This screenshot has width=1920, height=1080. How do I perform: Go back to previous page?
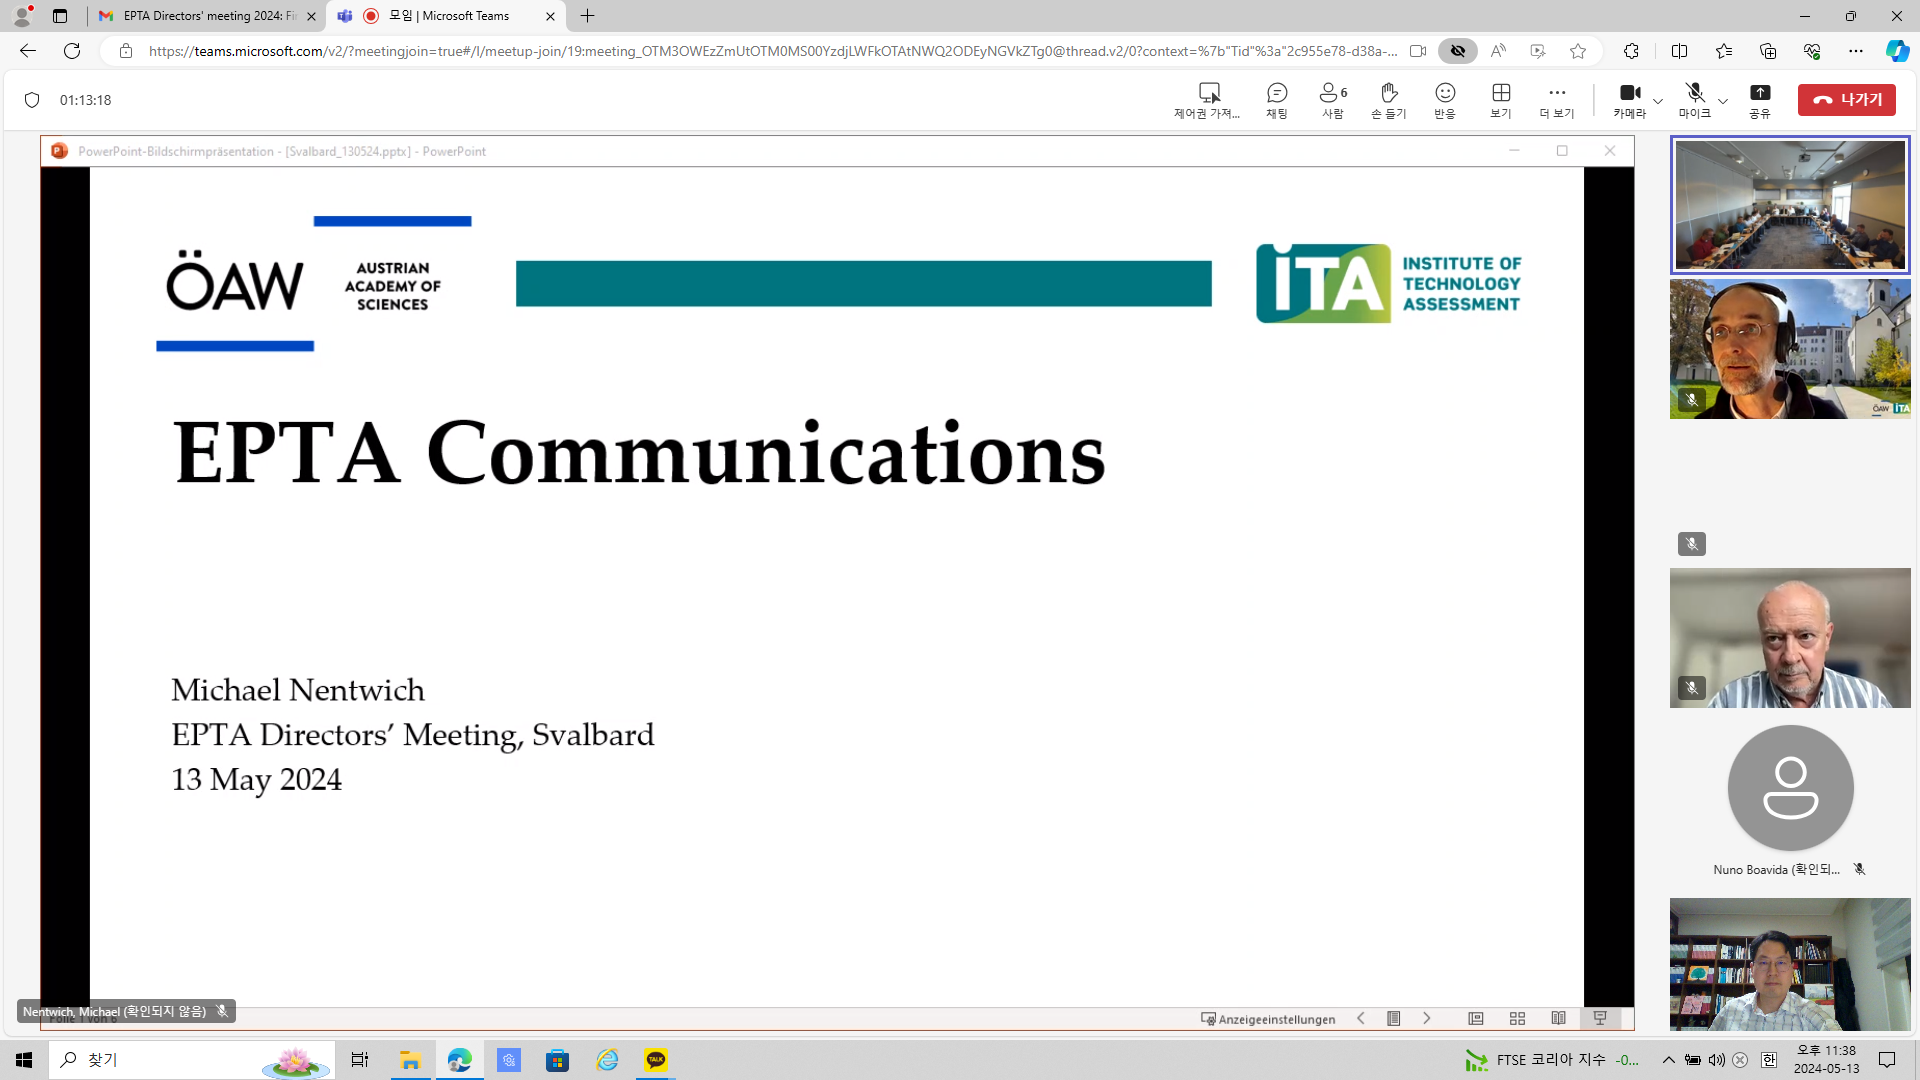[28, 51]
